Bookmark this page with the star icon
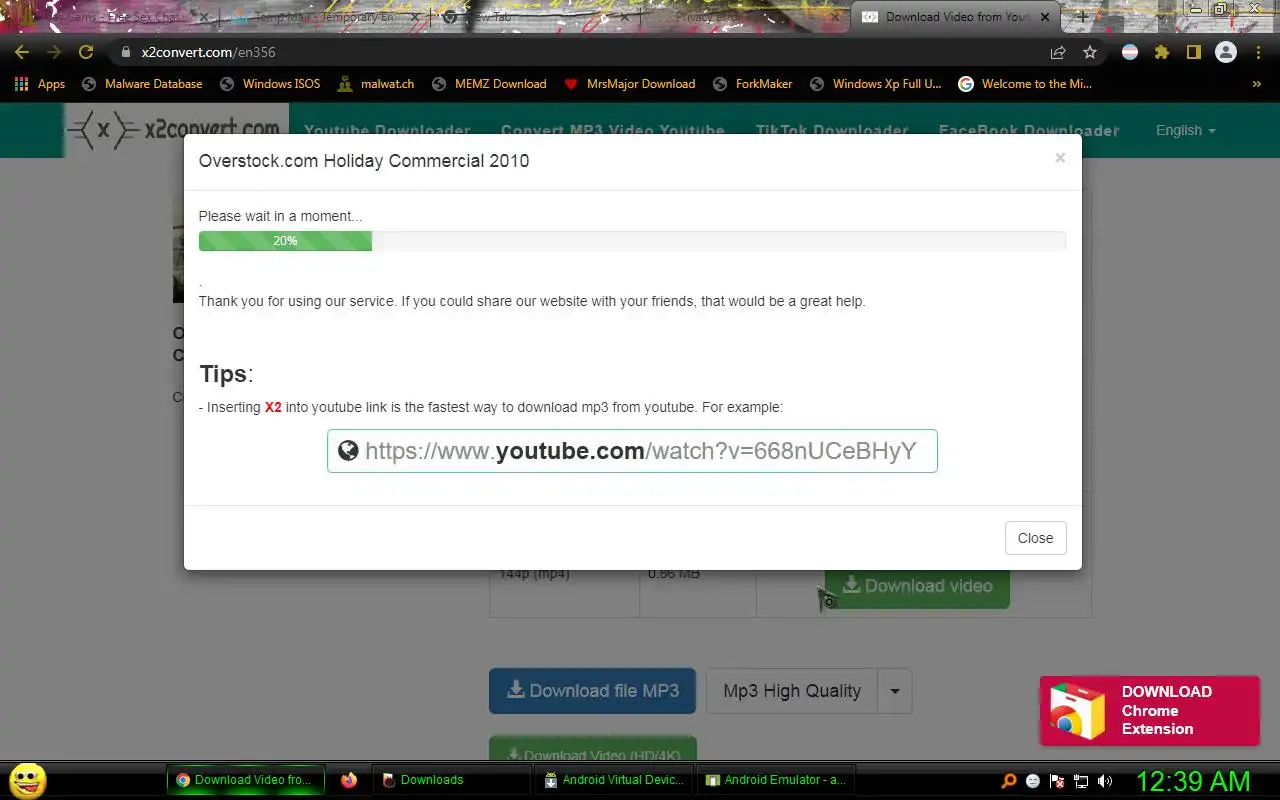Viewport: 1280px width, 800px height. (x=1090, y=52)
